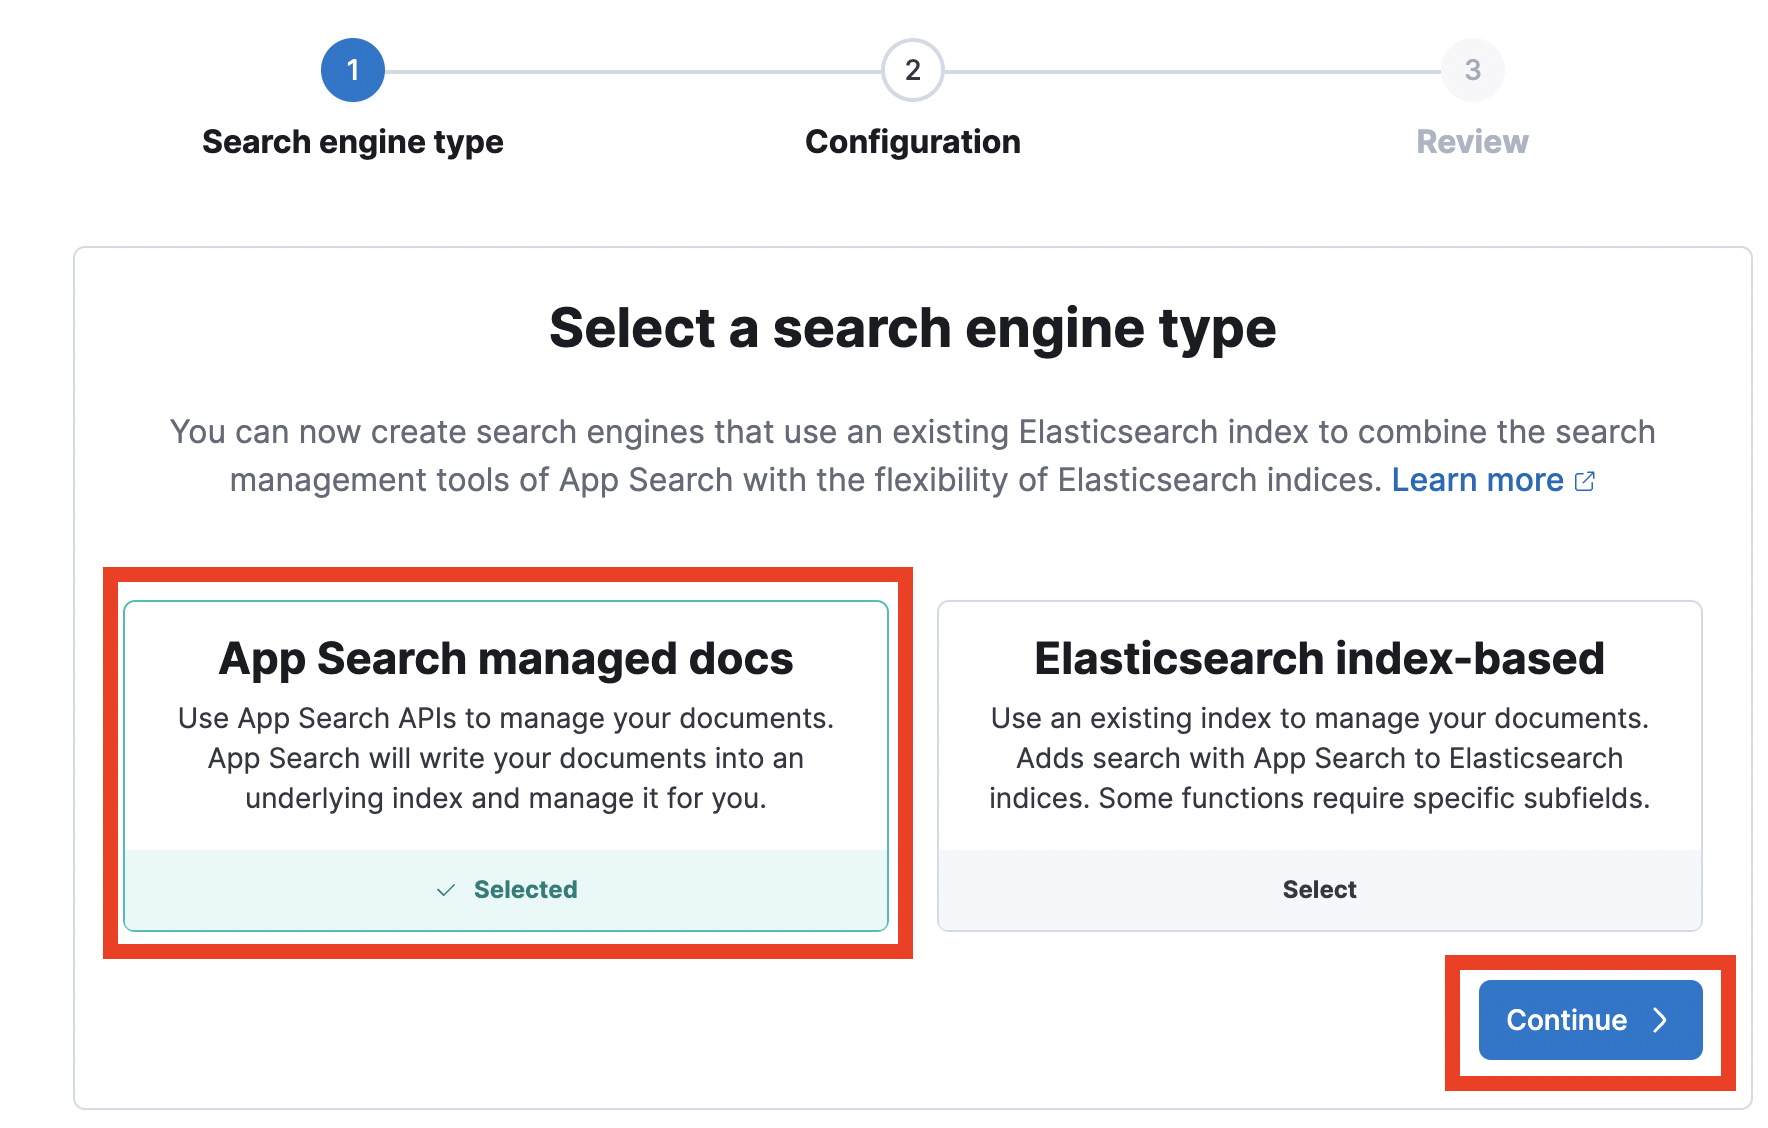Choose the App Search managed docs card
This screenshot has width=1768, height=1128.
(506, 765)
